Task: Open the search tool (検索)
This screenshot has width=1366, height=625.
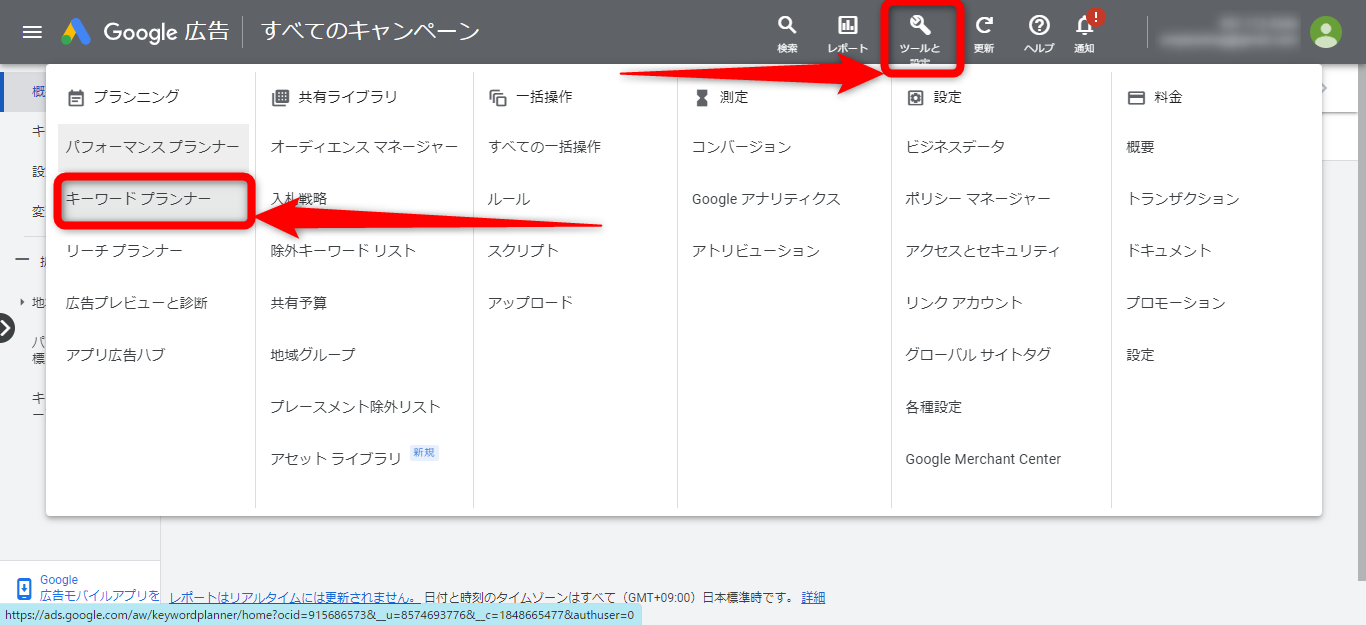Action: pos(787,34)
